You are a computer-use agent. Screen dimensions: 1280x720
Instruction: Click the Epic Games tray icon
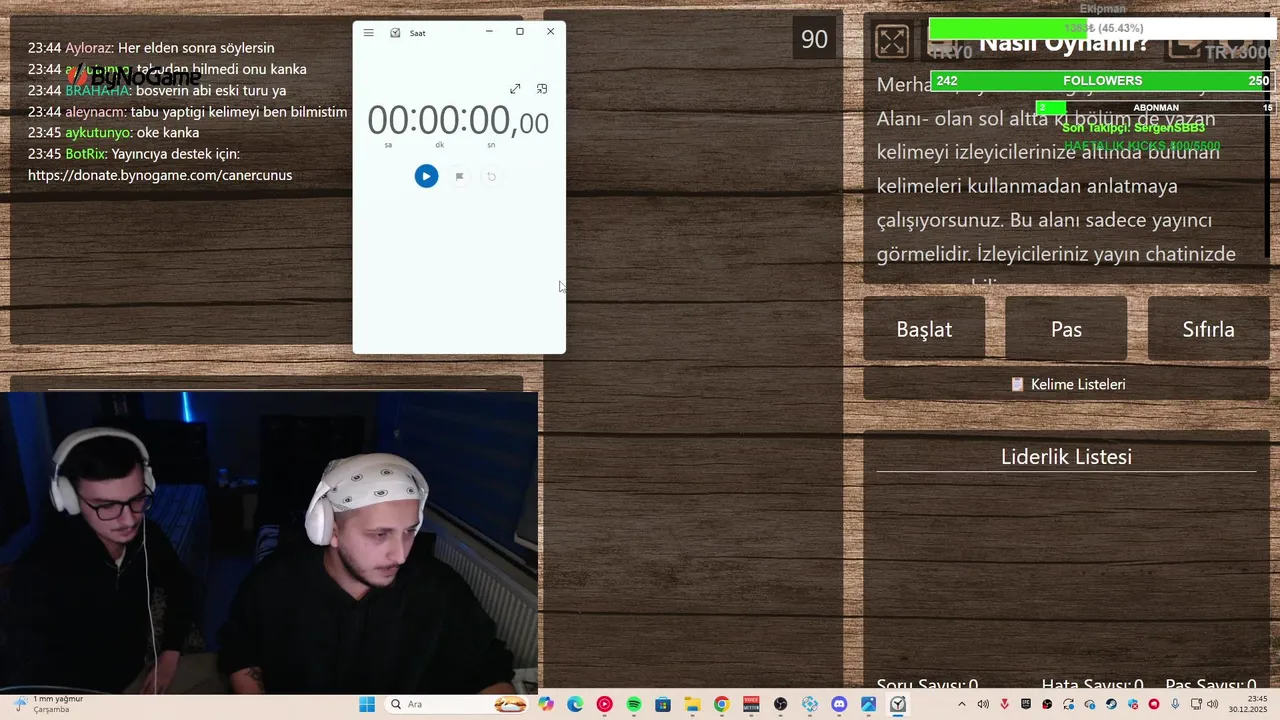coord(1026,704)
